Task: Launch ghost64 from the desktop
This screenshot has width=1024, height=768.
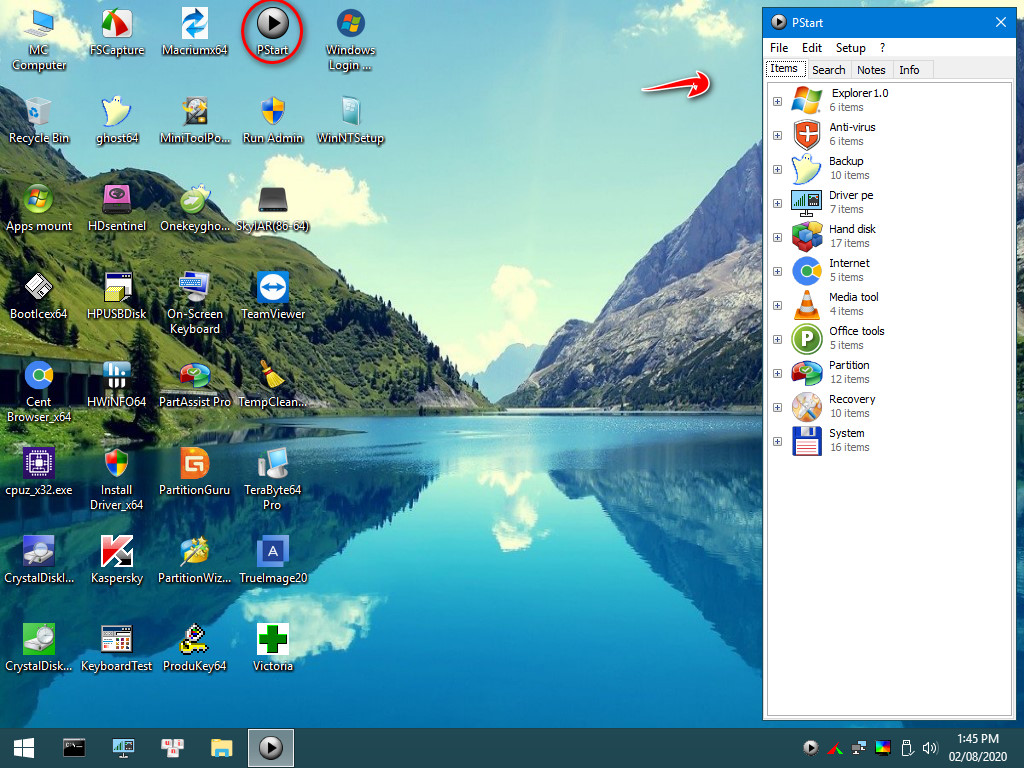Action: 117,120
